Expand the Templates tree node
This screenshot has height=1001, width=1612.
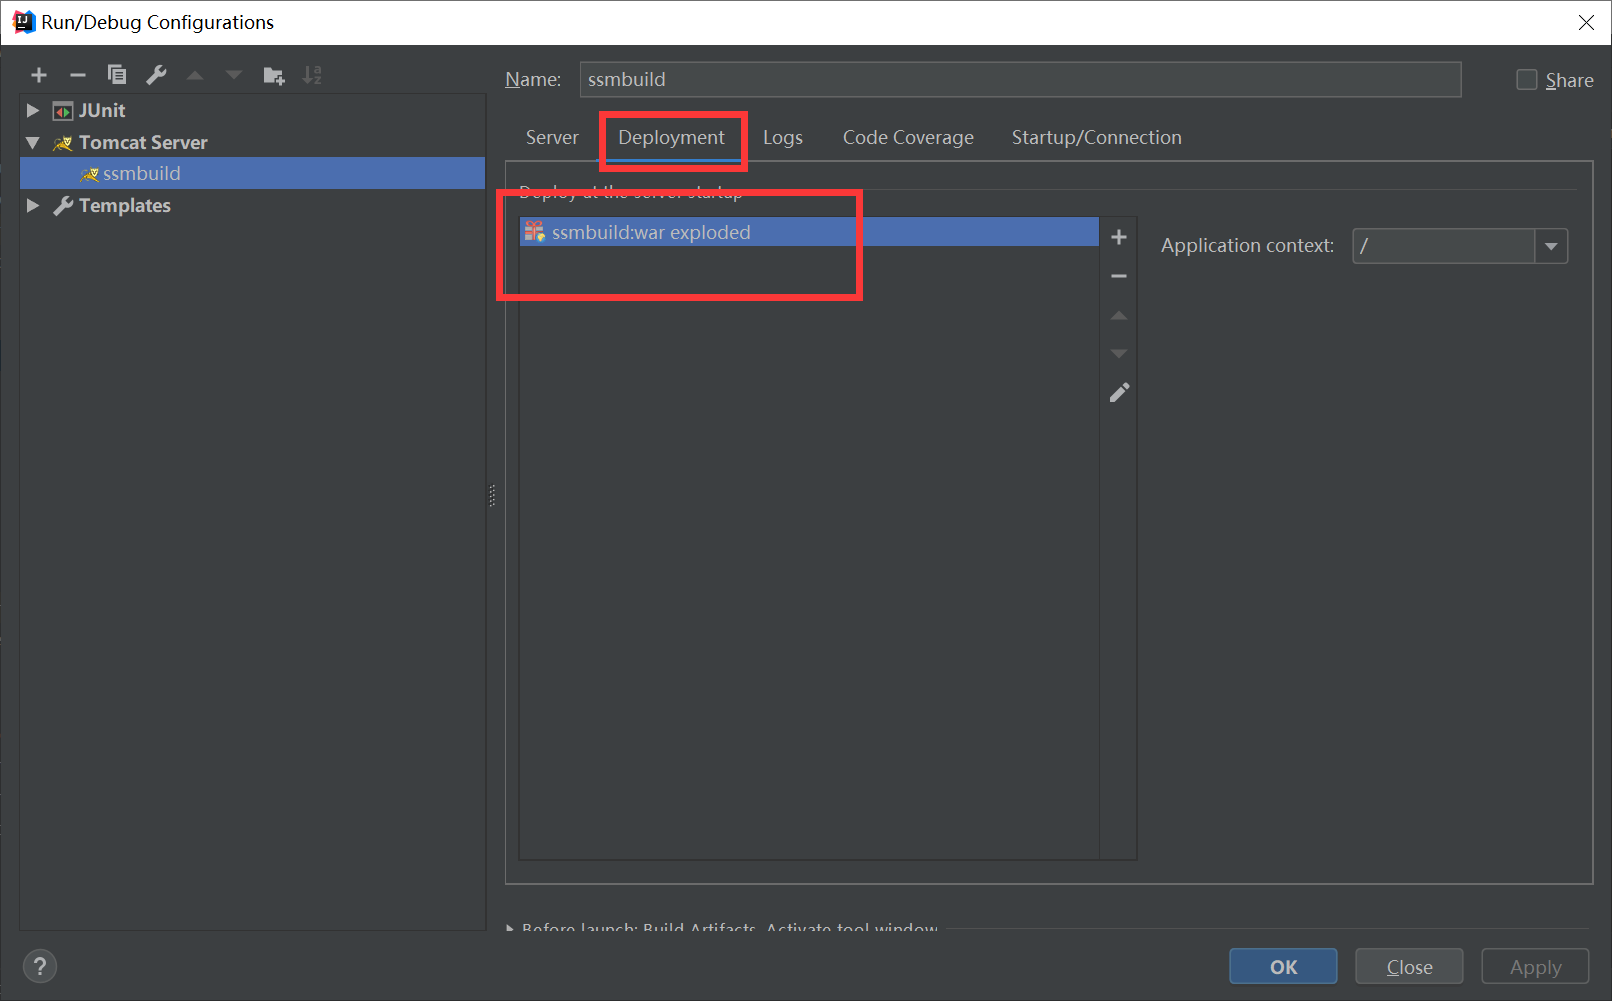click(33, 206)
